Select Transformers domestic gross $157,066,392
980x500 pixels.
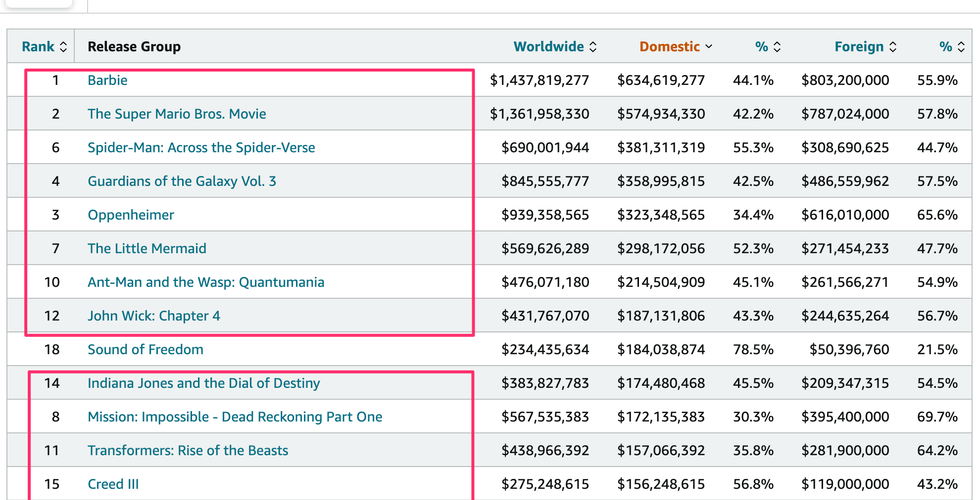click(x=661, y=451)
